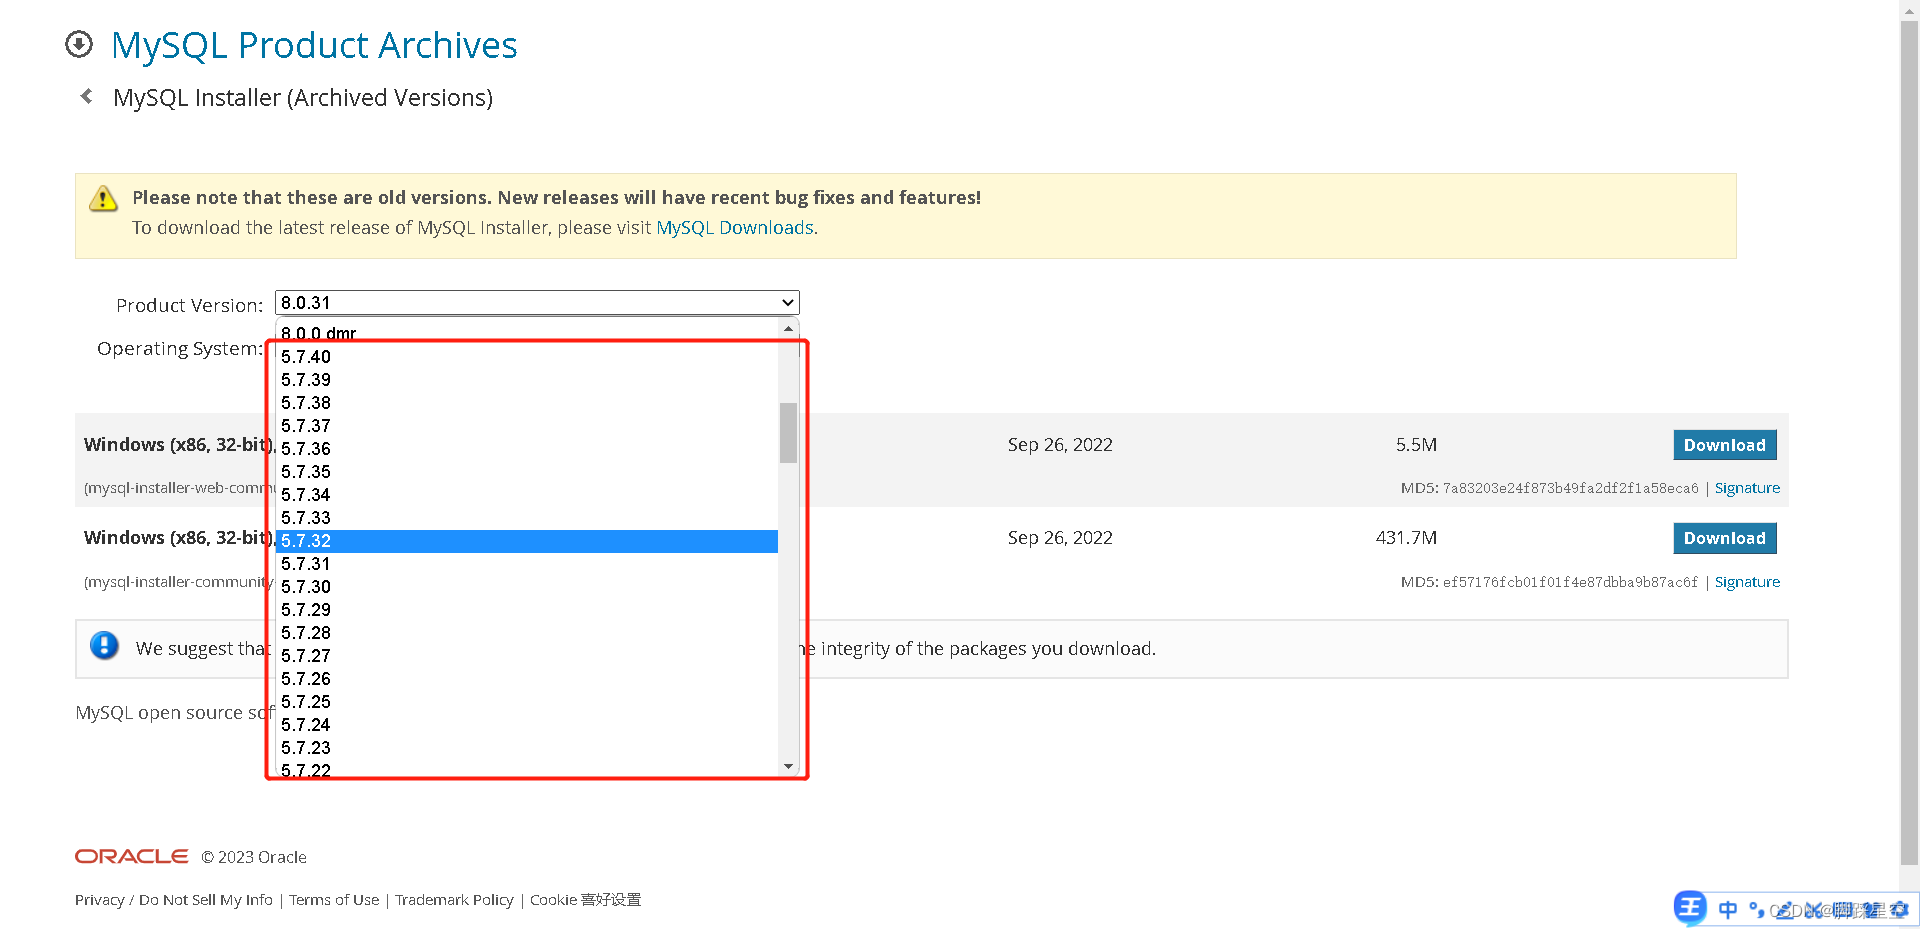Select version 5.7.35 from the list
This screenshot has width=1920, height=929.
[x=527, y=472]
